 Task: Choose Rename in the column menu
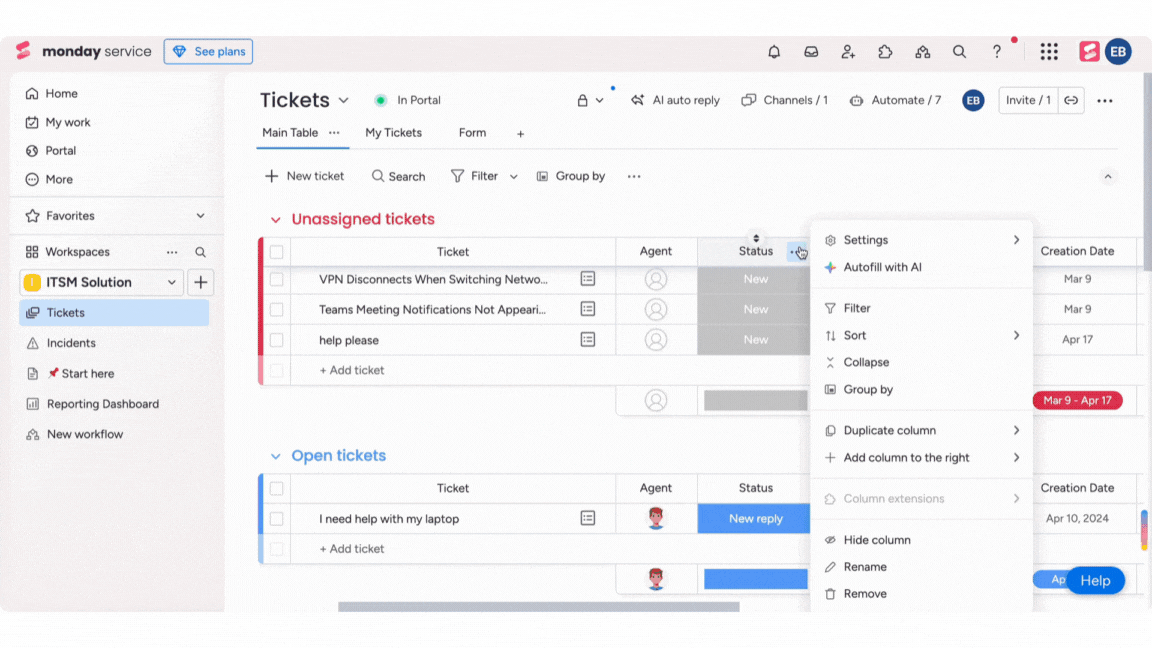click(922, 567)
